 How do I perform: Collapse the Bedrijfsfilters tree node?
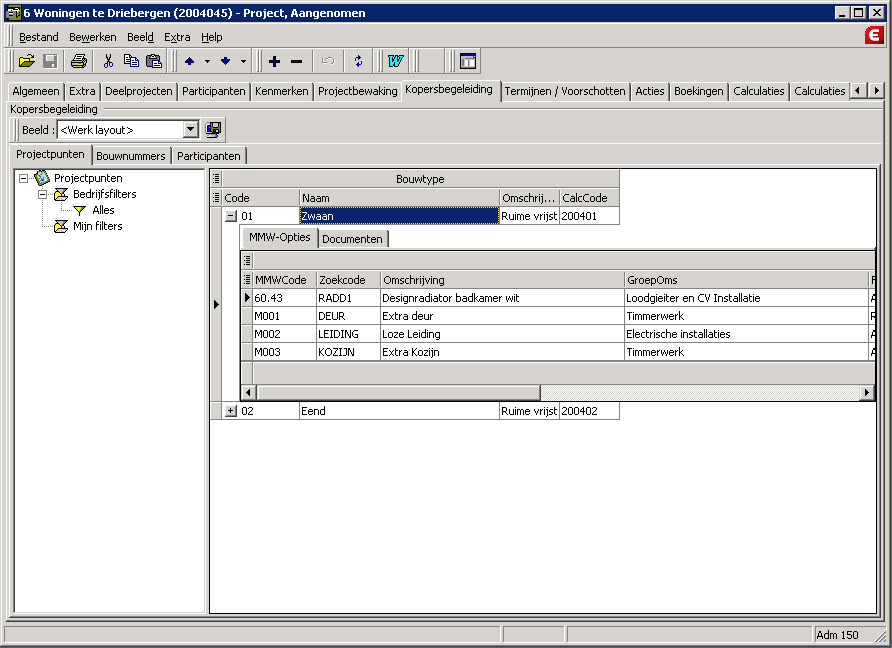point(44,194)
